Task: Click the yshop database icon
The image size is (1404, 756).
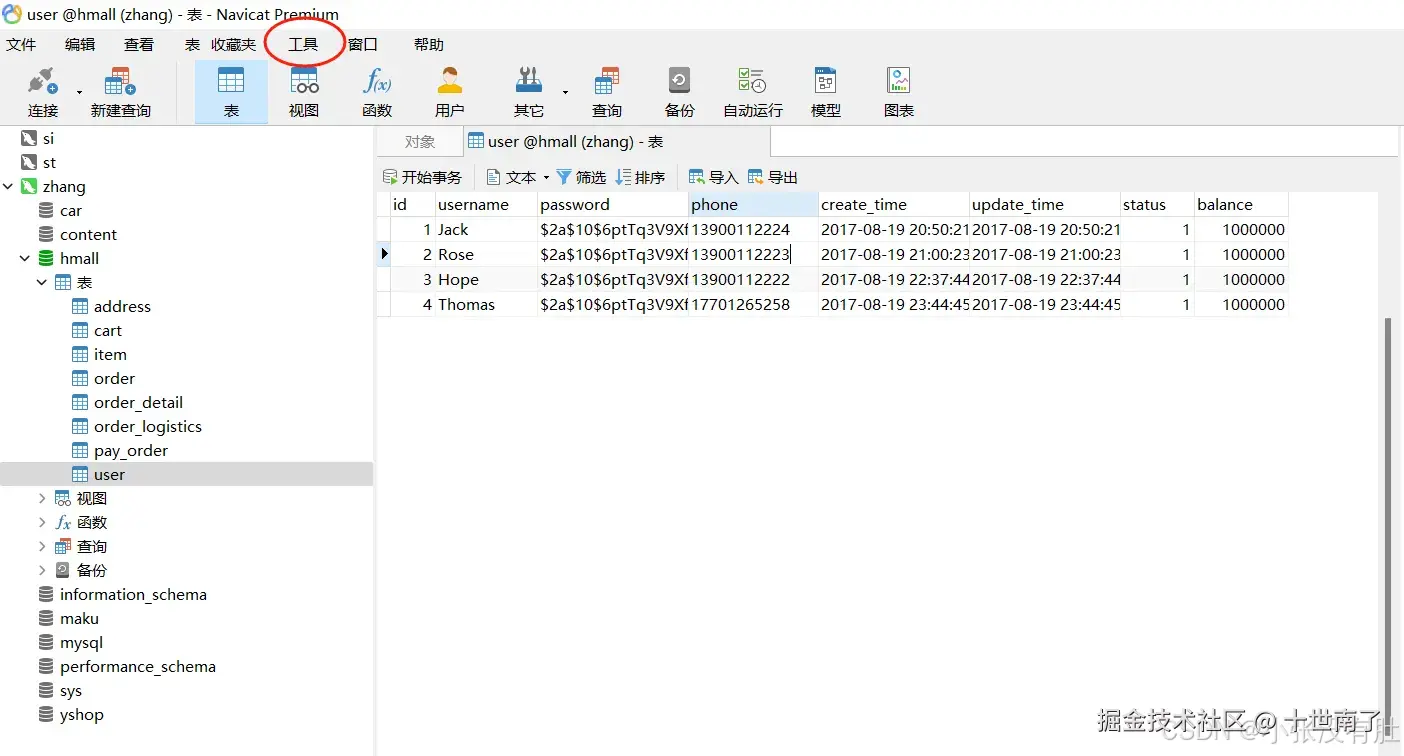Action: (46, 714)
